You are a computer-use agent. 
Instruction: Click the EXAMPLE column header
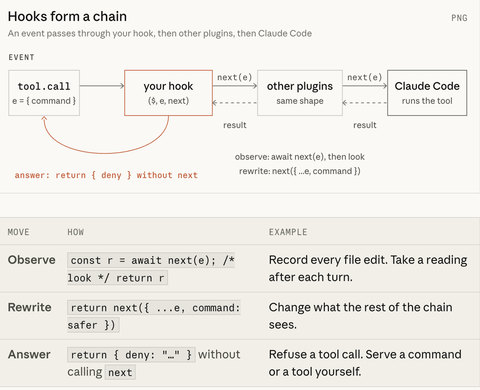click(x=288, y=232)
